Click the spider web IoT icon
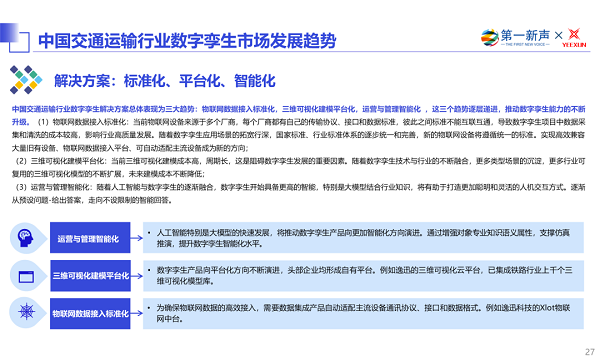The width and height of the screenshot is (600, 362). [26, 312]
